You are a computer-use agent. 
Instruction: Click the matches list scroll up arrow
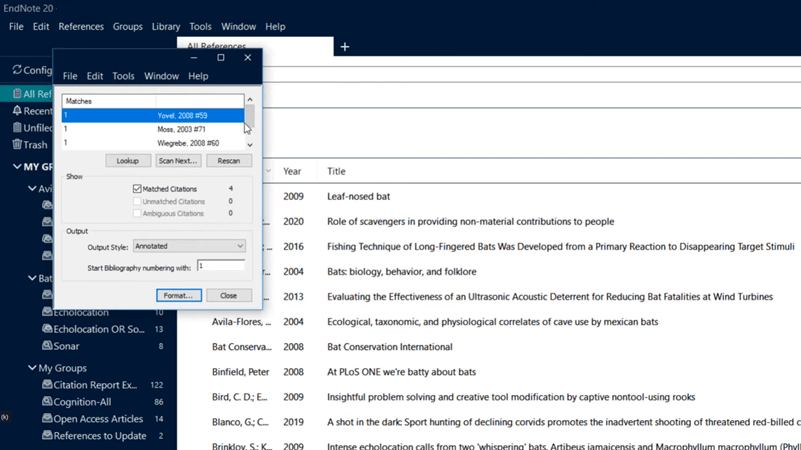pyautogui.click(x=250, y=100)
